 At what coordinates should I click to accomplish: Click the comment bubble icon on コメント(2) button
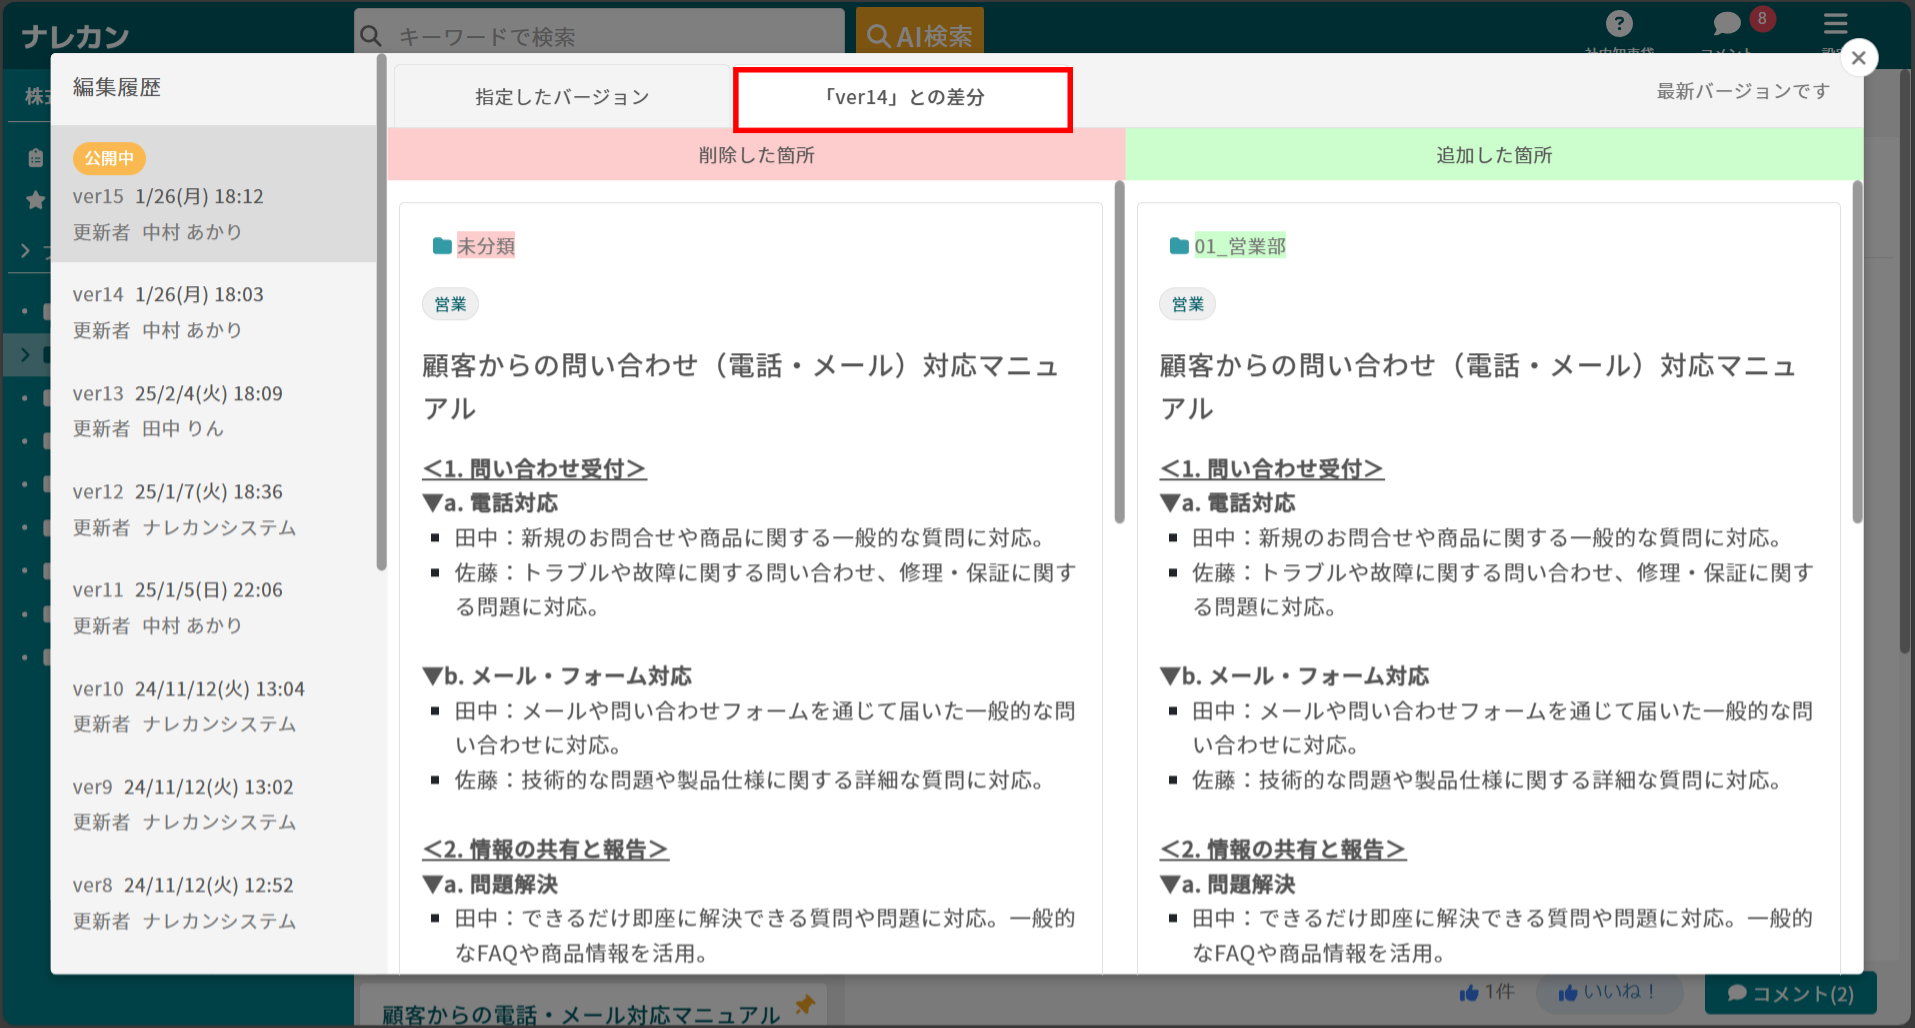click(1738, 993)
